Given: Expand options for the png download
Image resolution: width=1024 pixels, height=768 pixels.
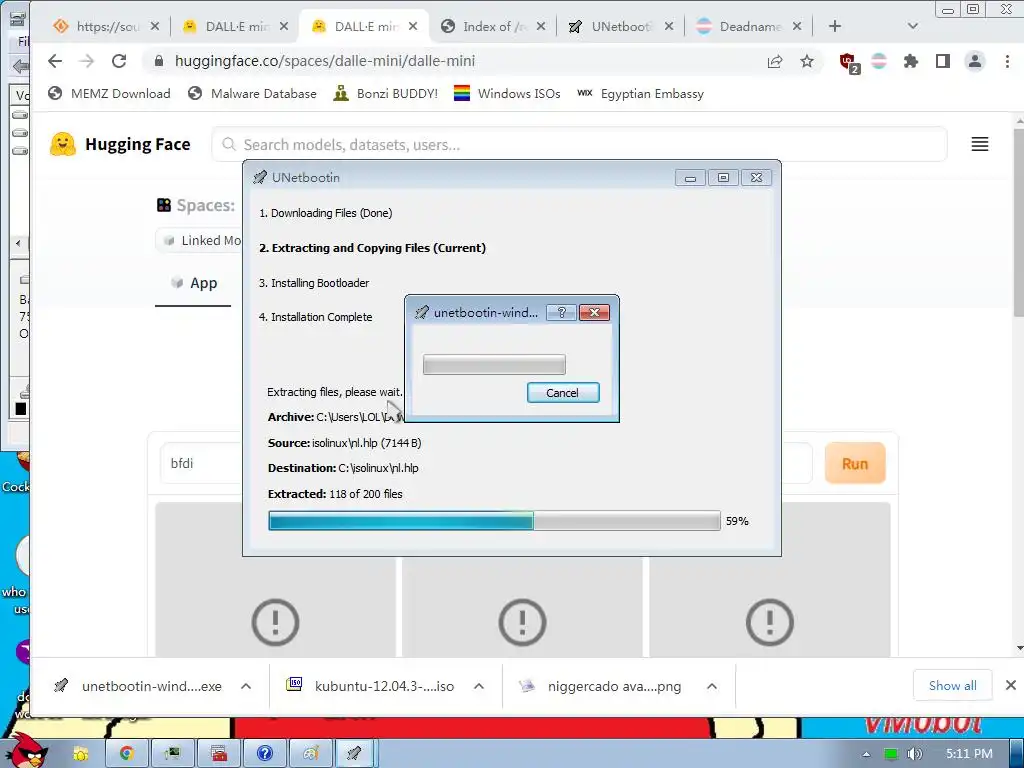Looking at the screenshot, I should pyautogui.click(x=712, y=686).
